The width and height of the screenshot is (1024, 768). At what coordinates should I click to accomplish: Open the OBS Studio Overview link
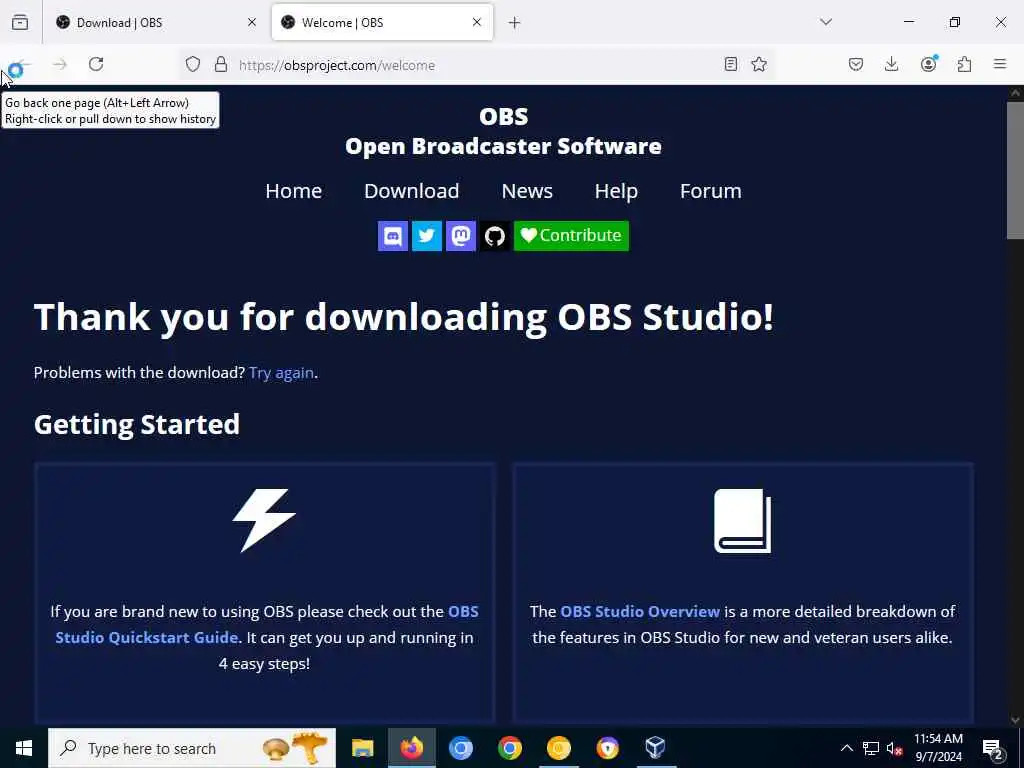pyautogui.click(x=640, y=611)
